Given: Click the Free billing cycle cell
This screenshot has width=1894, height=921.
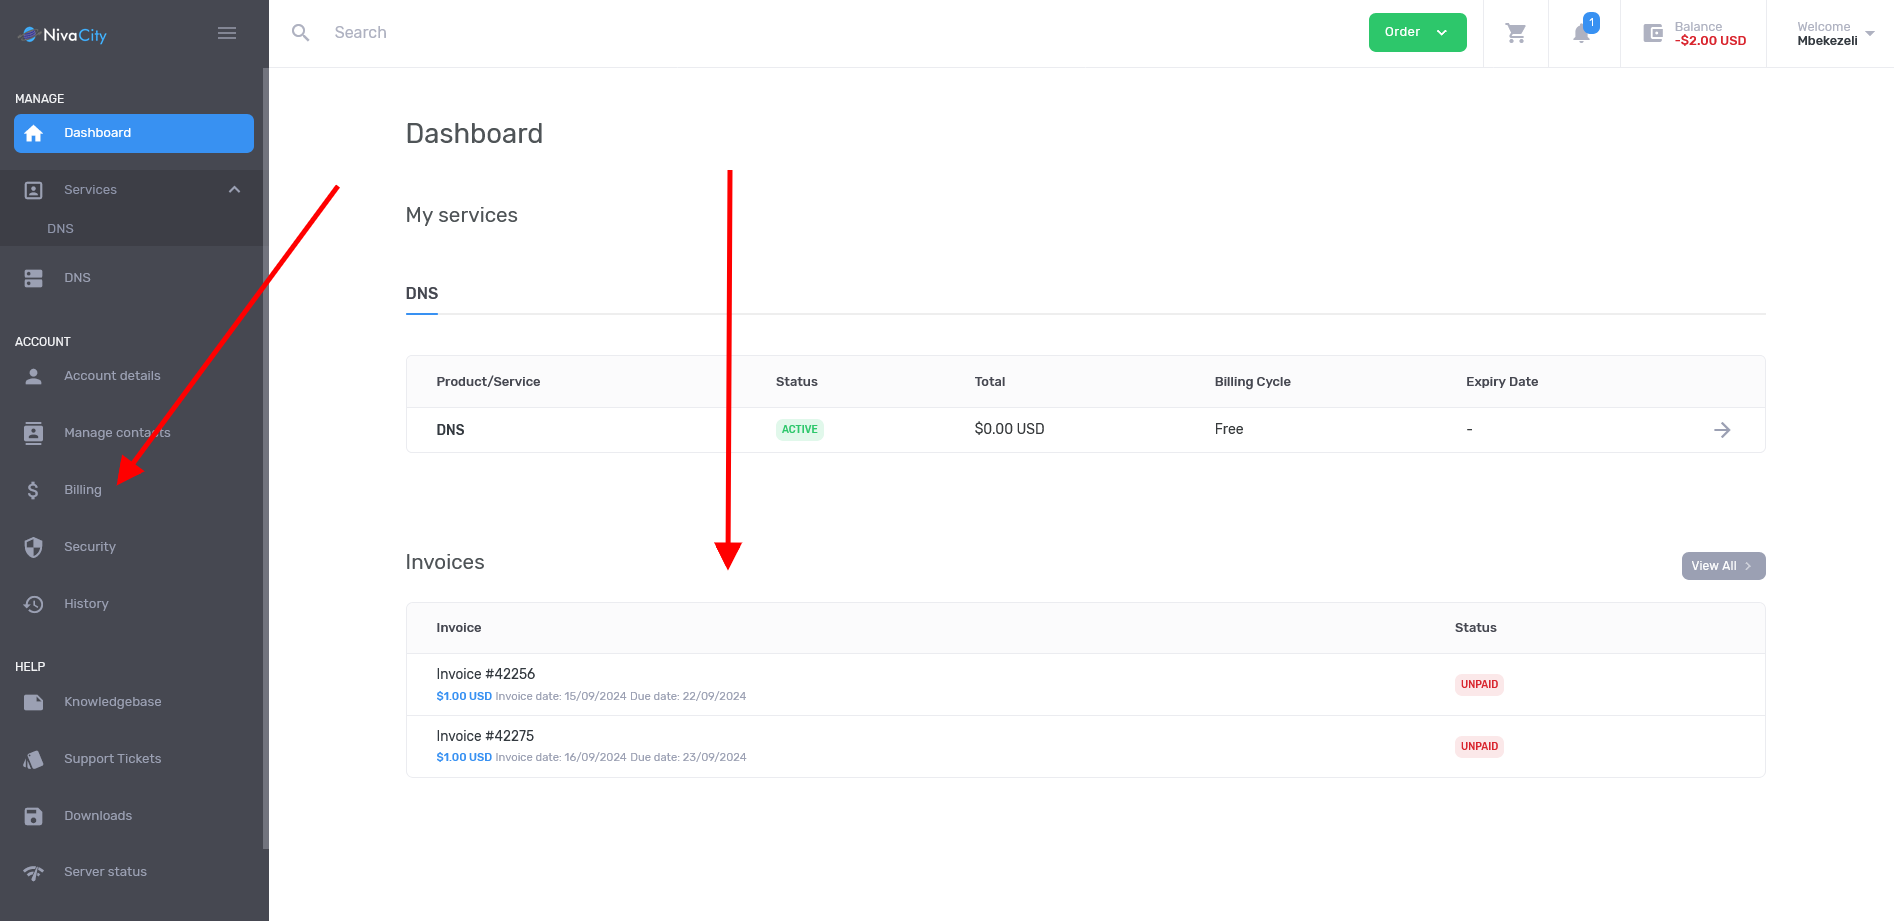Looking at the screenshot, I should coord(1229,429).
